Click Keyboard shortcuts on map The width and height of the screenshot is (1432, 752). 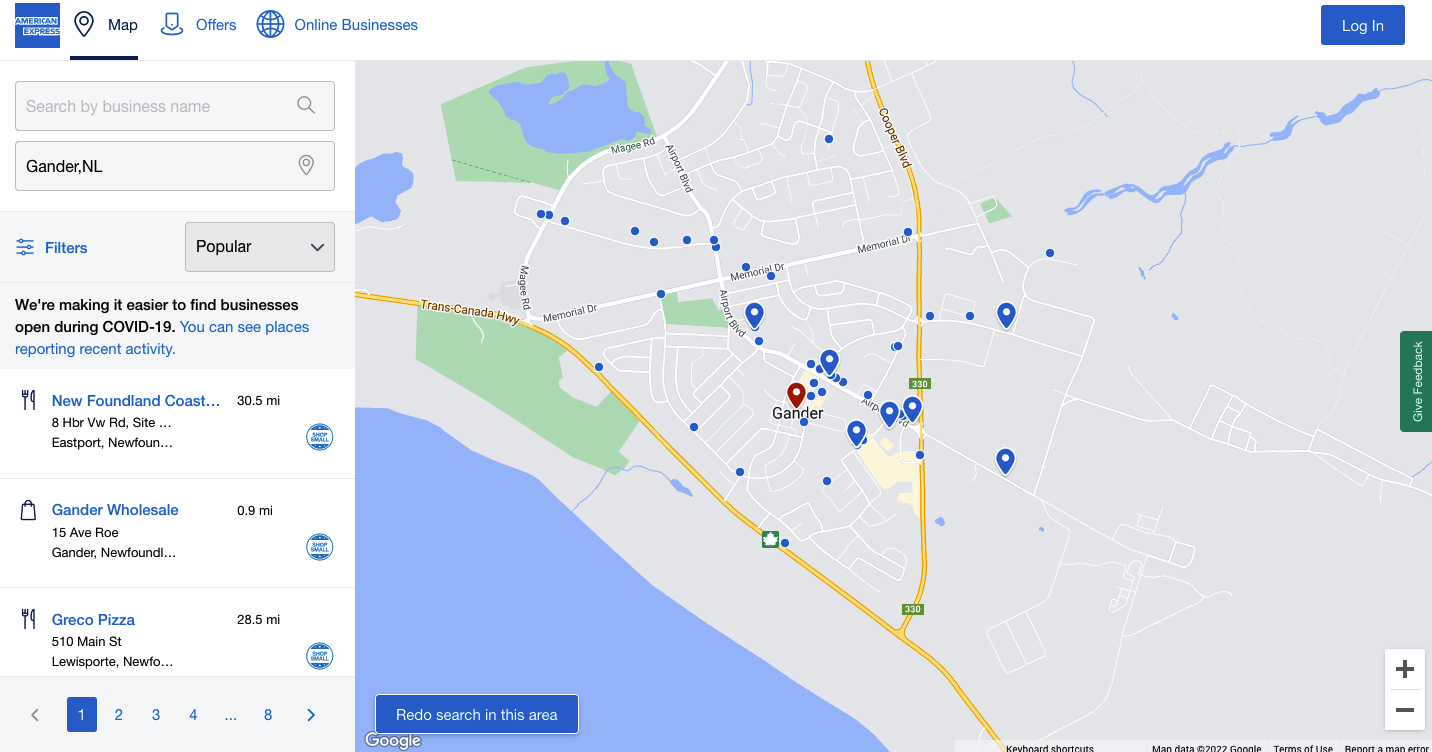tap(1050, 748)
